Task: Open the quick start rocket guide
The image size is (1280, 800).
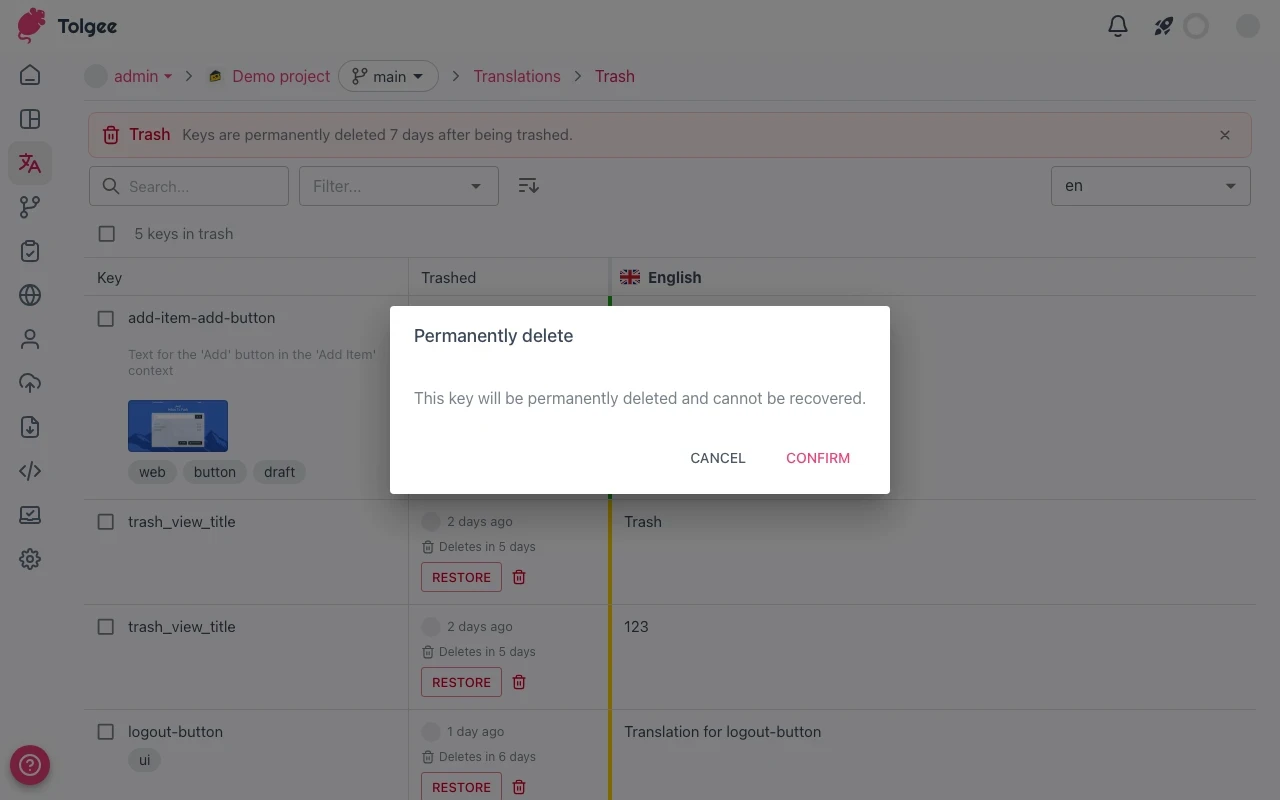Action: pos(1162,26)
